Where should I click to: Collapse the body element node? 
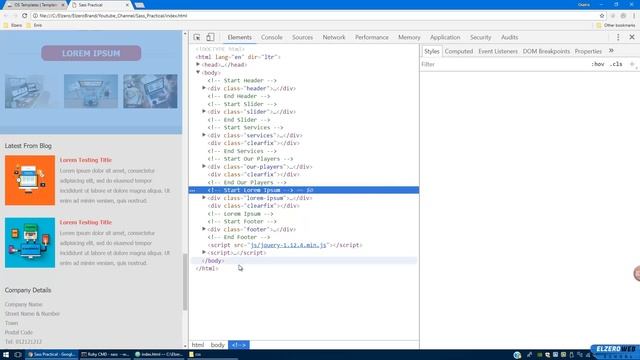198,72
